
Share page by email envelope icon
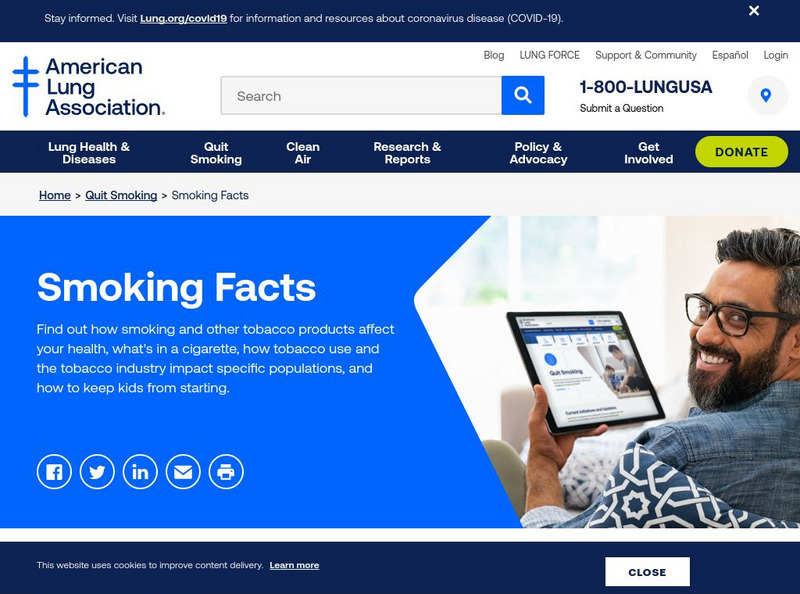click(x=183, y=472)
